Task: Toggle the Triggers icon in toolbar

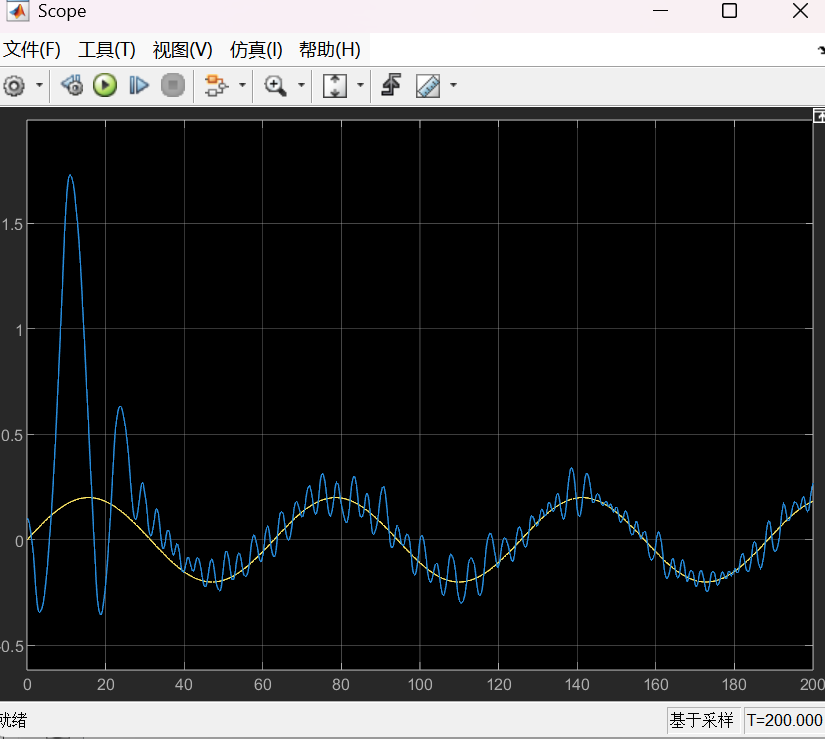Action: pos(391,86)
